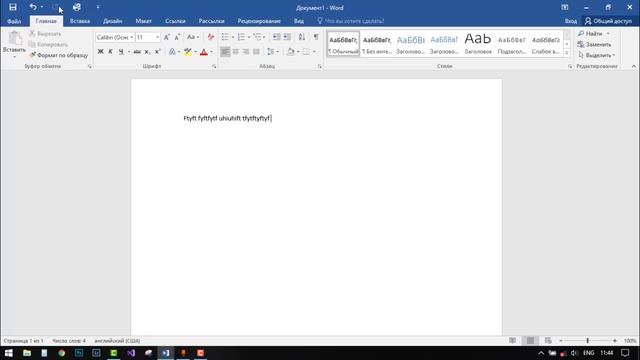This screenshot has width=640, height=360.
Task: Decrease font size with the shrink icon
Action: coord(177,37)
